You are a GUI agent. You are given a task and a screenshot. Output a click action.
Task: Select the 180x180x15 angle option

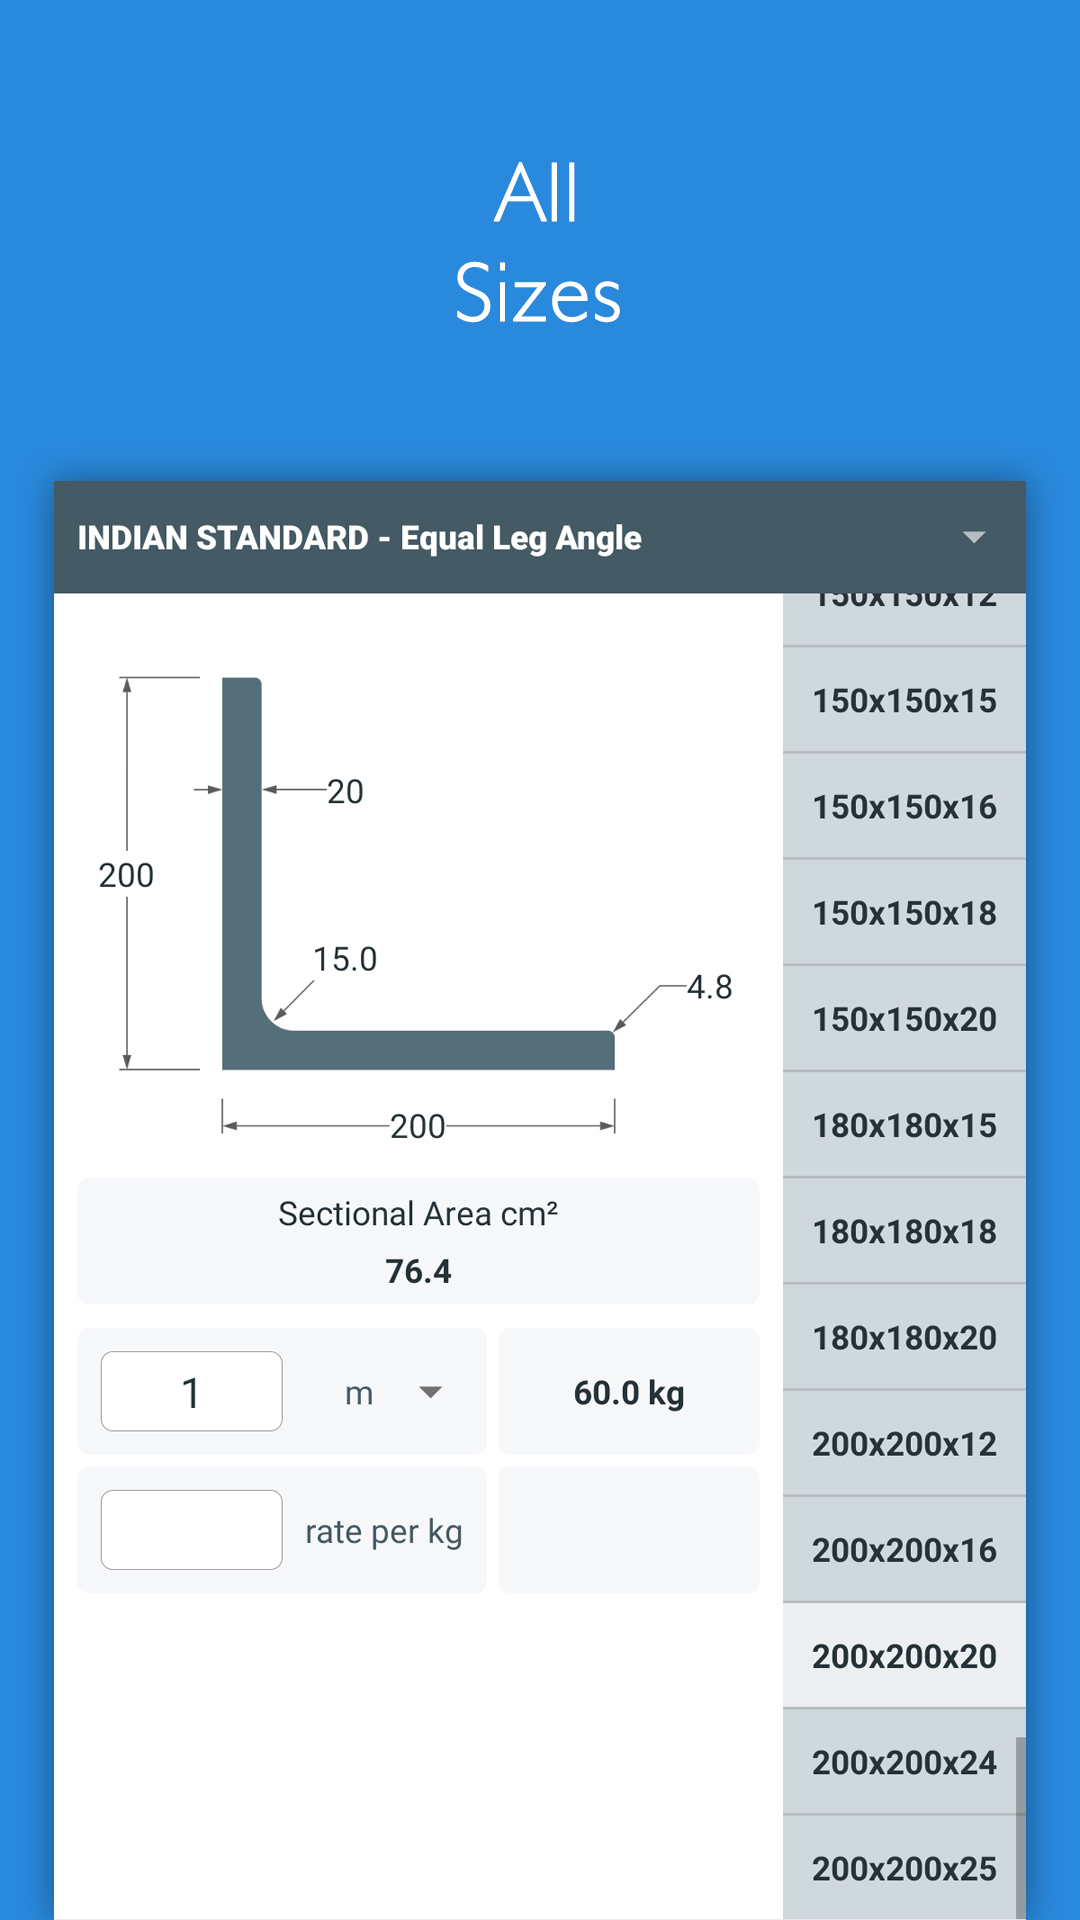click(903, 1125)
